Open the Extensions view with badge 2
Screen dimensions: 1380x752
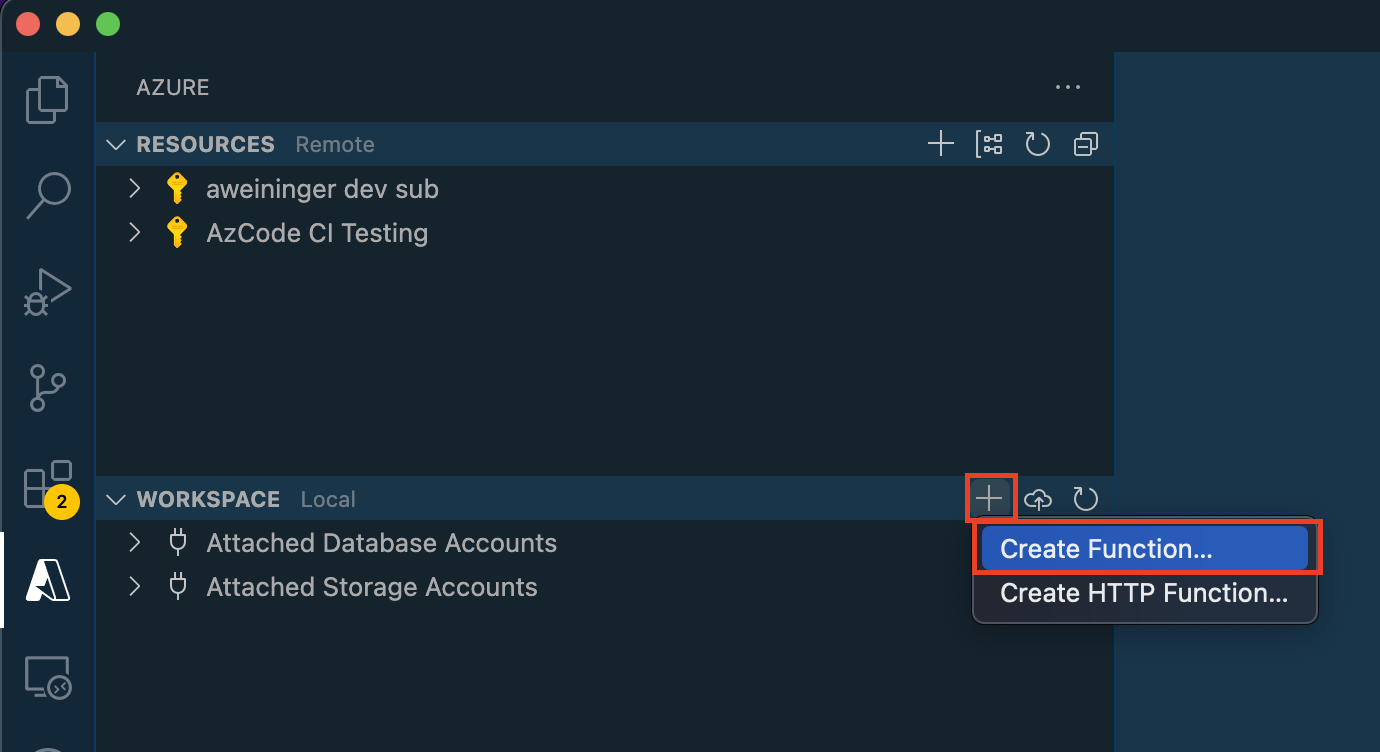tap(47, 483)
